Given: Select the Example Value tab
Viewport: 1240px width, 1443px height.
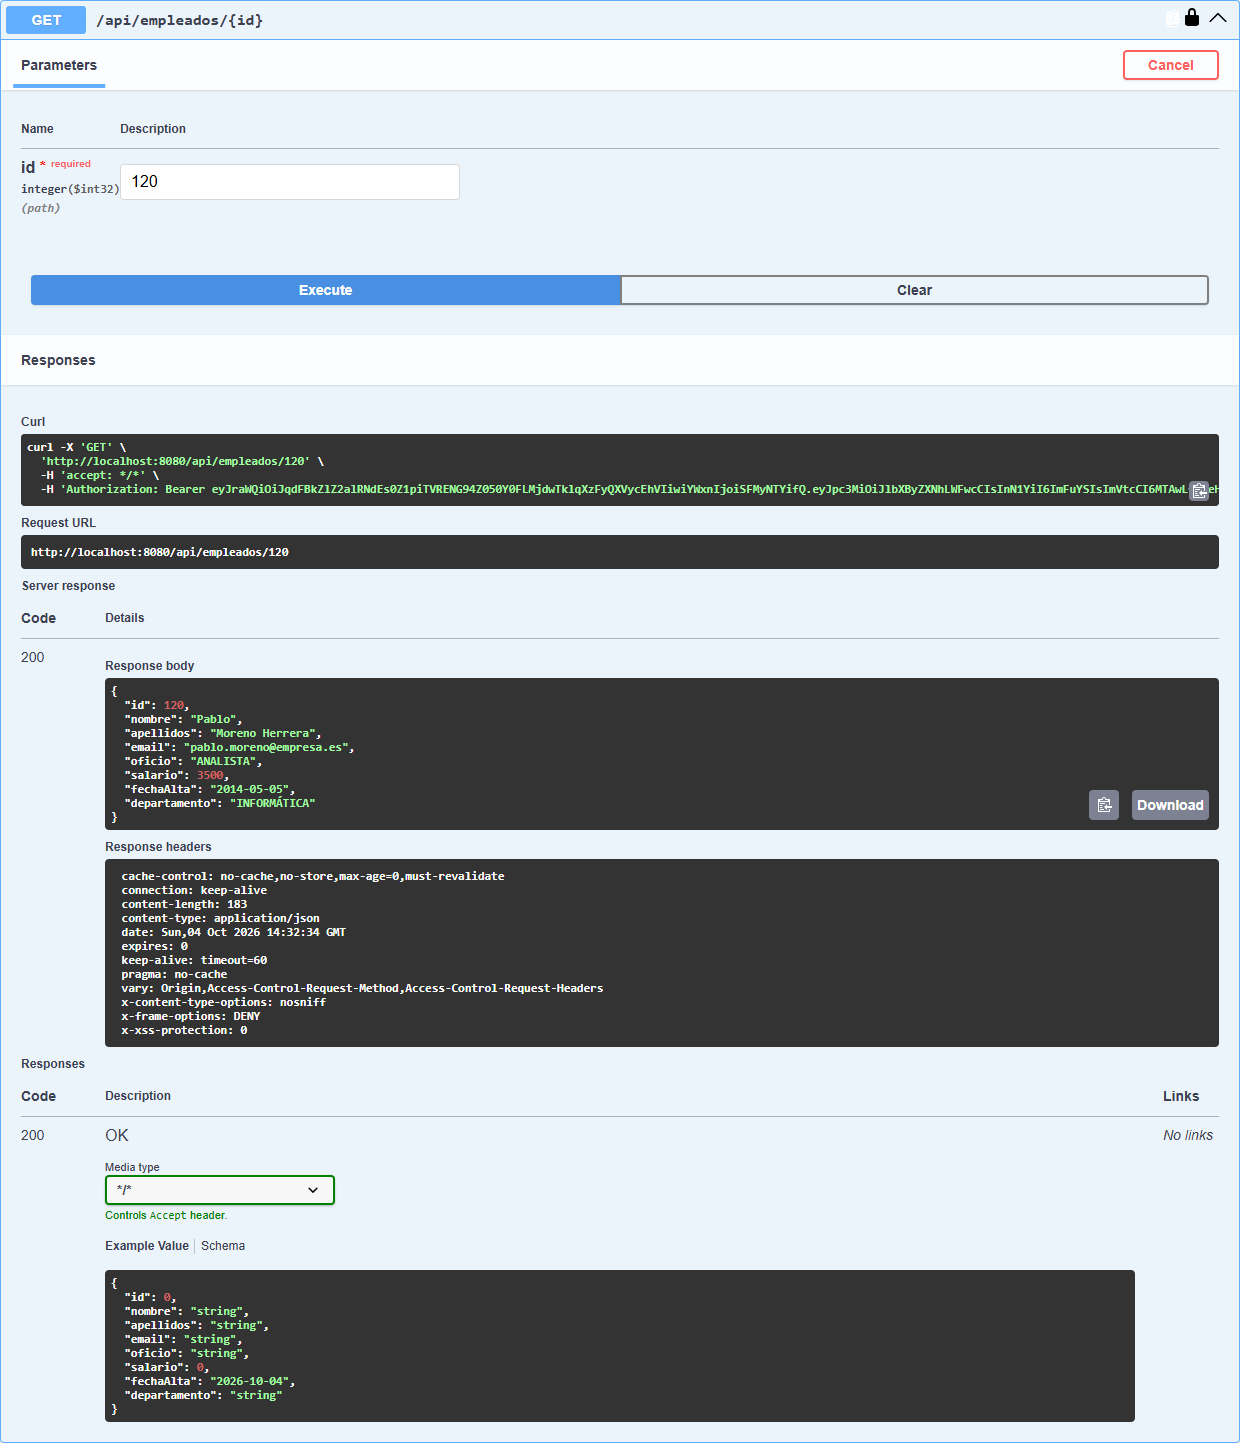Looking at the screenshot, I should click(147, 1246).
